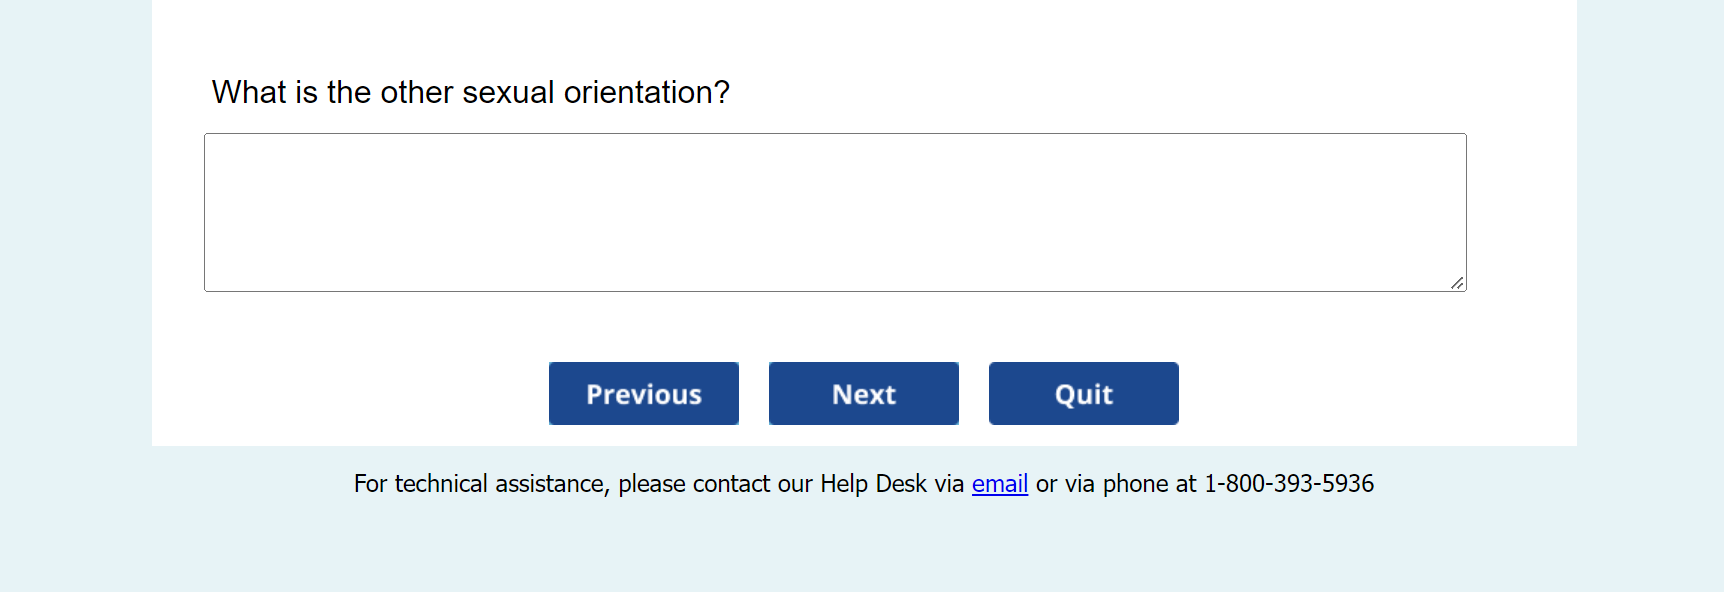Return to the previous survey question
1724x592 pixels.
point(644,394)
